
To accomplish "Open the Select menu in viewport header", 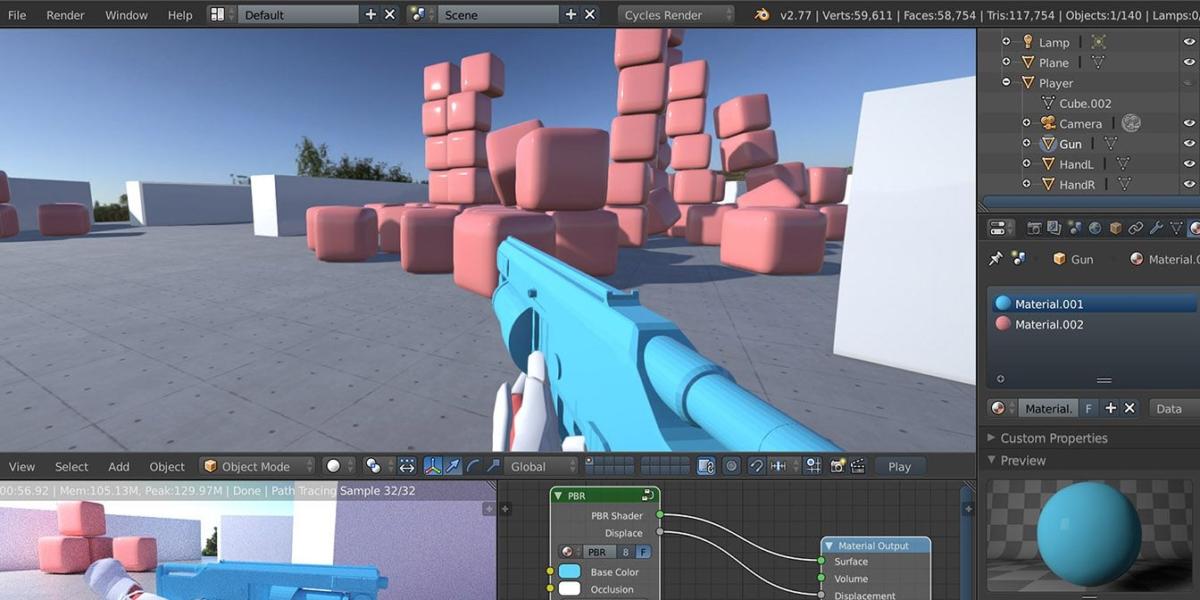I will (x=72, y=466).
